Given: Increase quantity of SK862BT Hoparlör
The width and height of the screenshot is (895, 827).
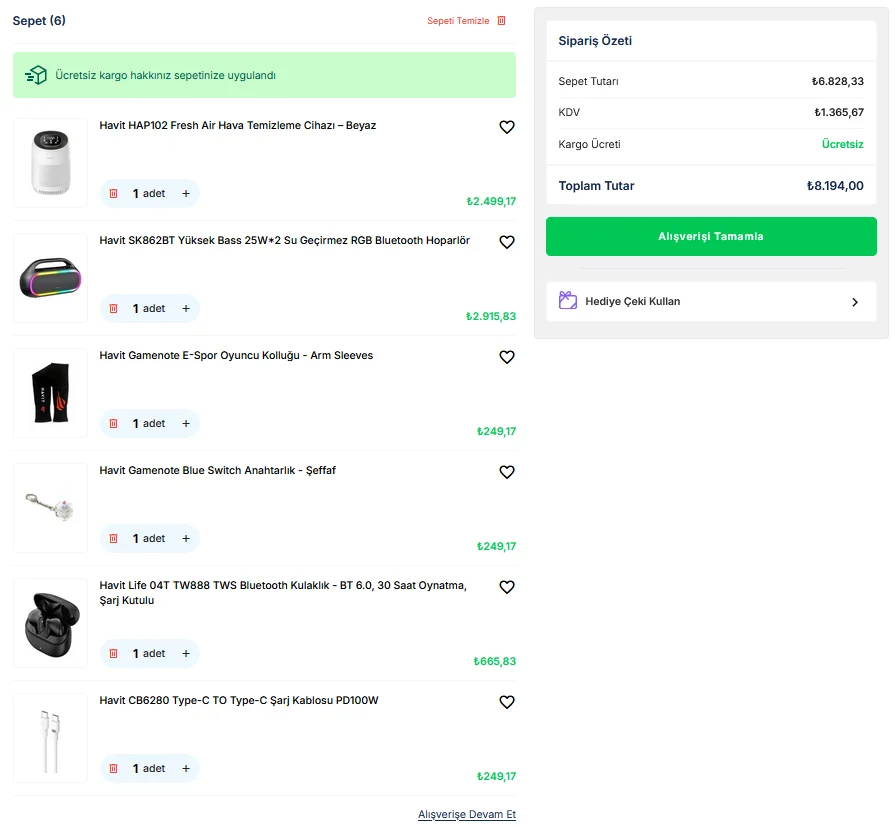Looking at the screenshot, I should (x=186, y=308).
